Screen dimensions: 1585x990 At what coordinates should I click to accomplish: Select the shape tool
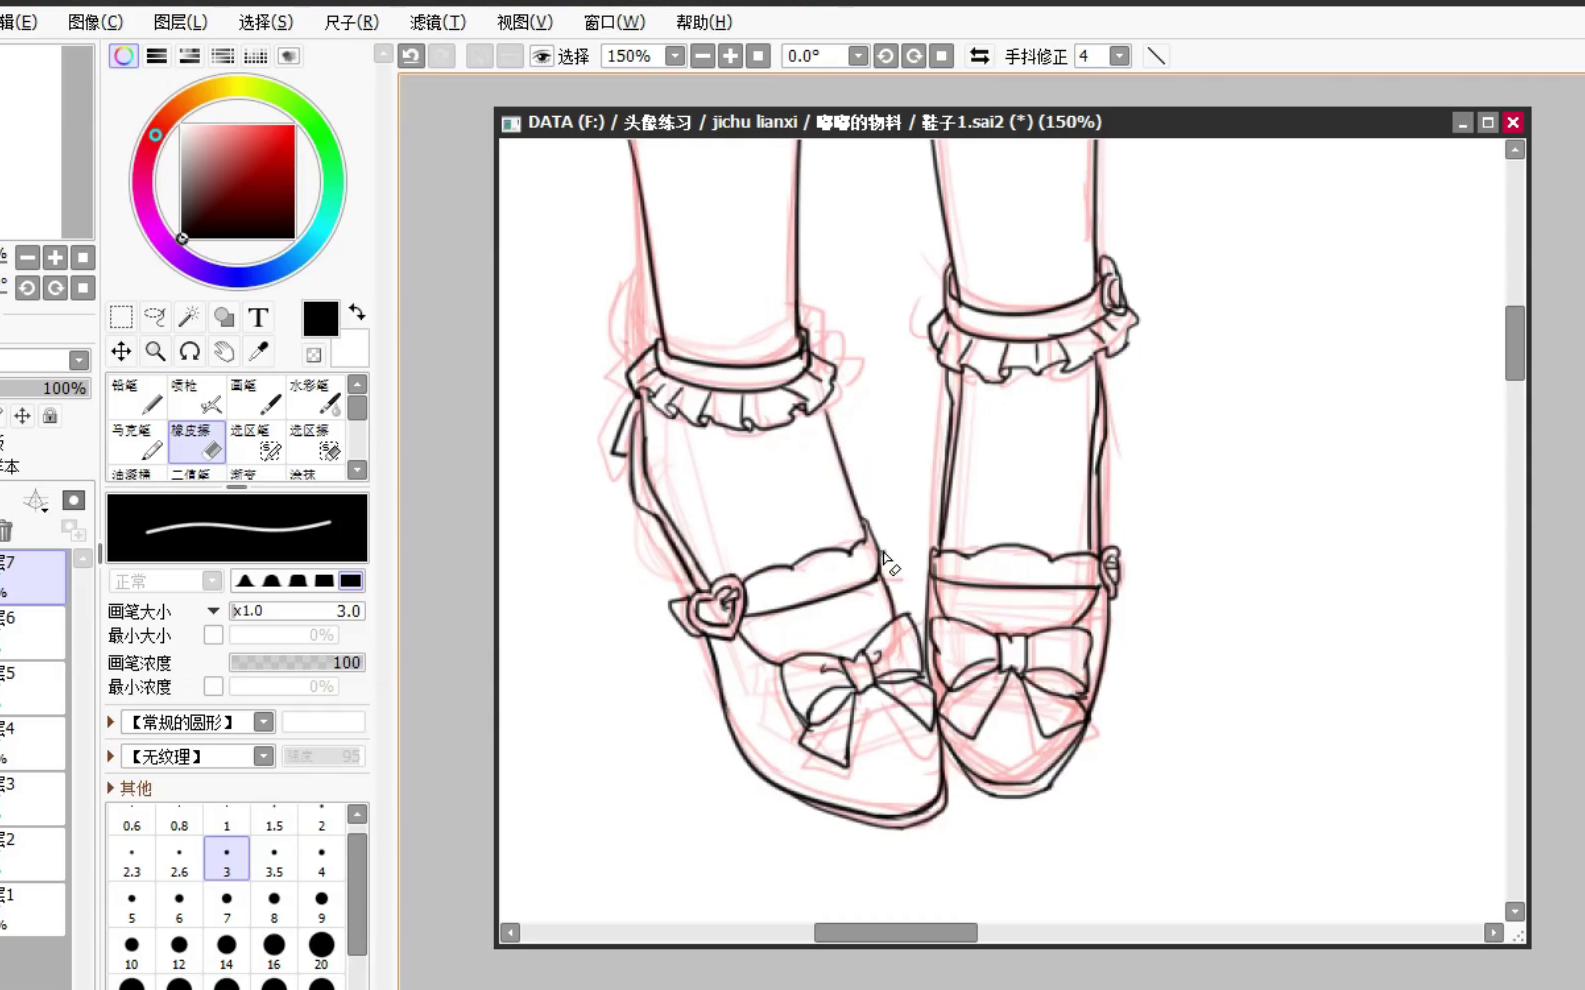point(224,317)
